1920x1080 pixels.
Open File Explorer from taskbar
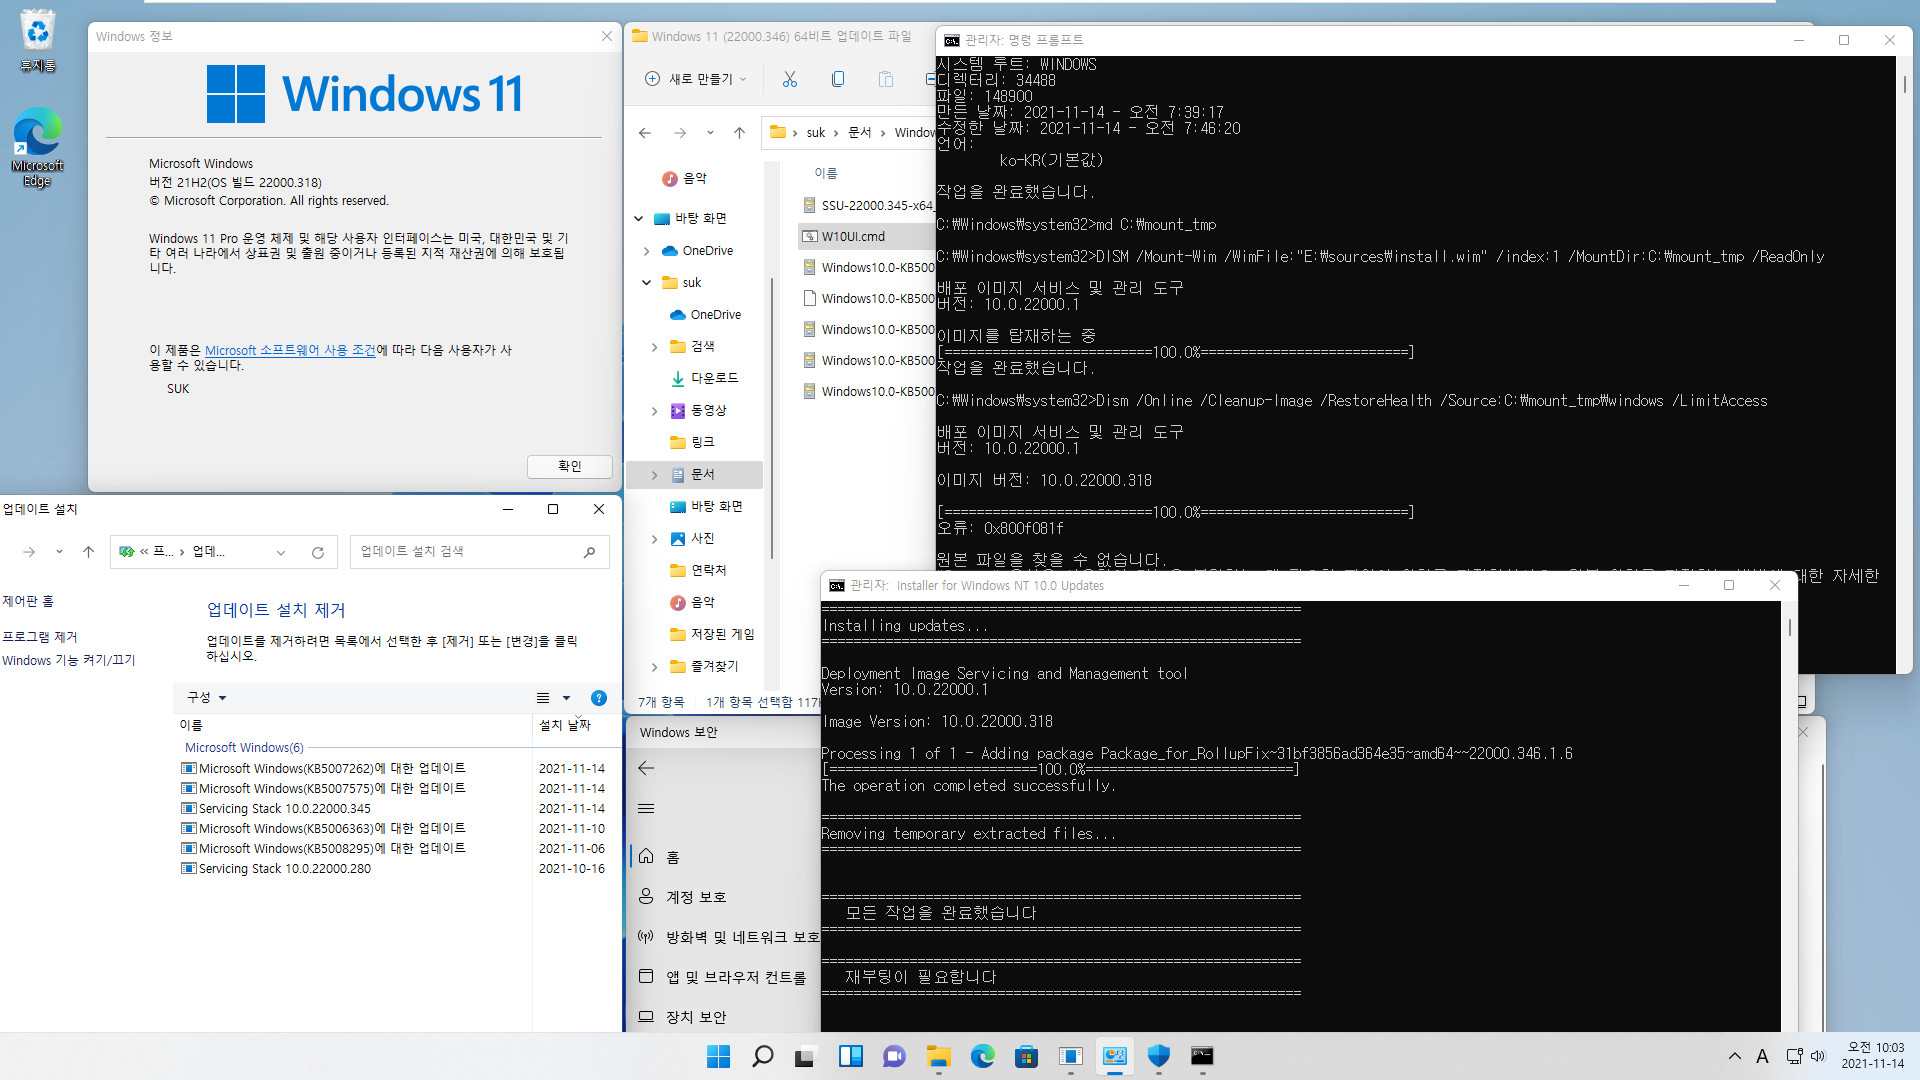938,1056
